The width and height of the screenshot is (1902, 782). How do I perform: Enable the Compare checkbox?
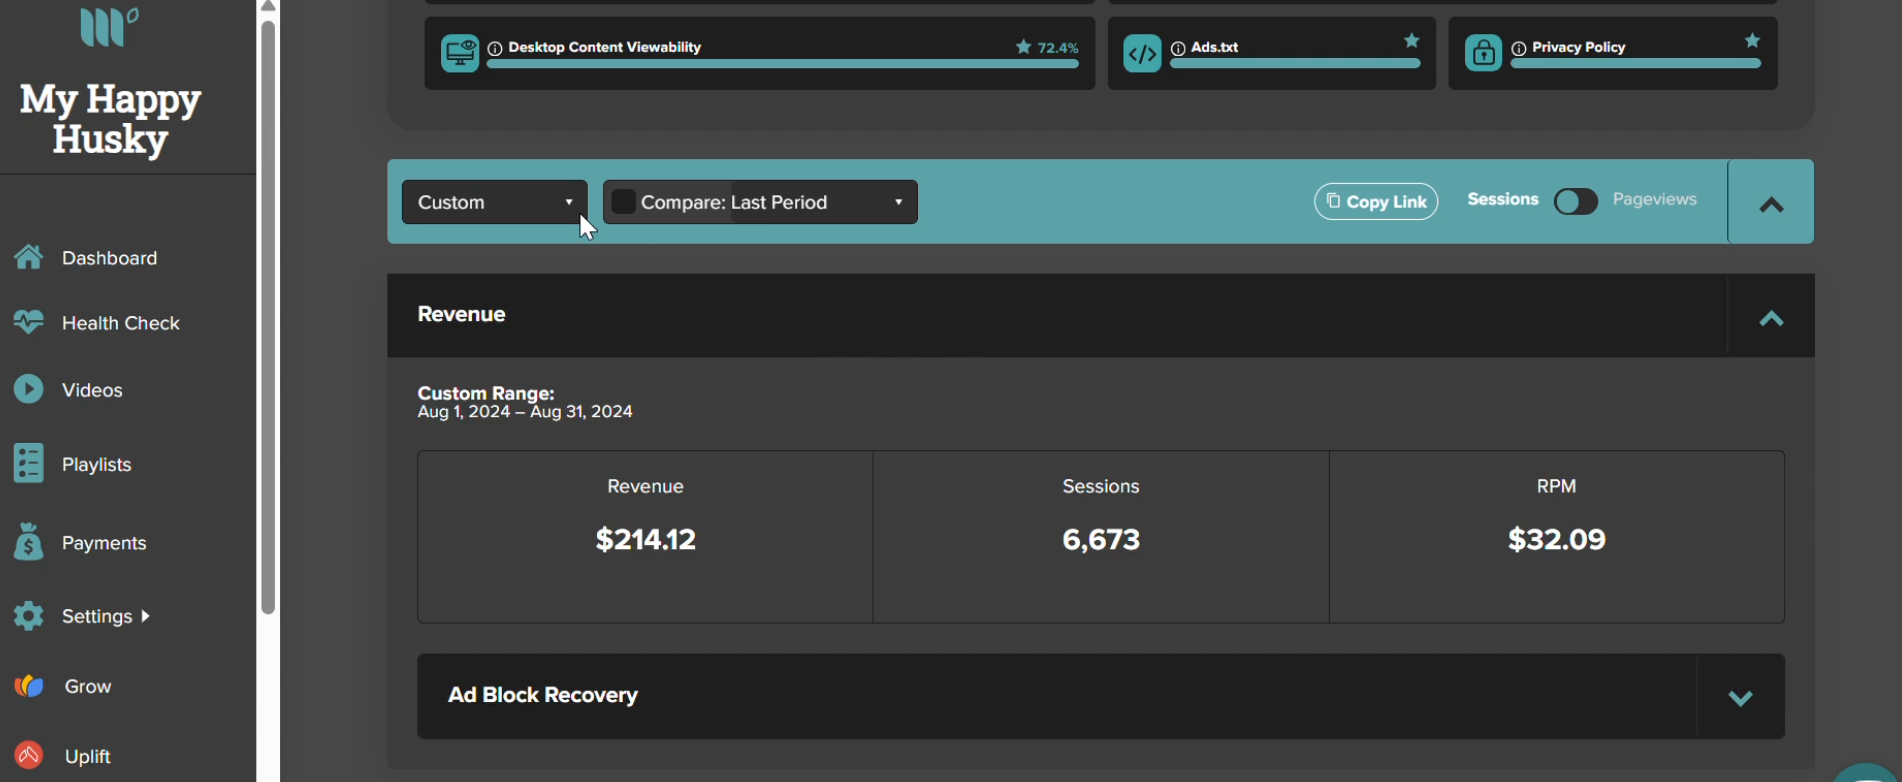point(623,202)
